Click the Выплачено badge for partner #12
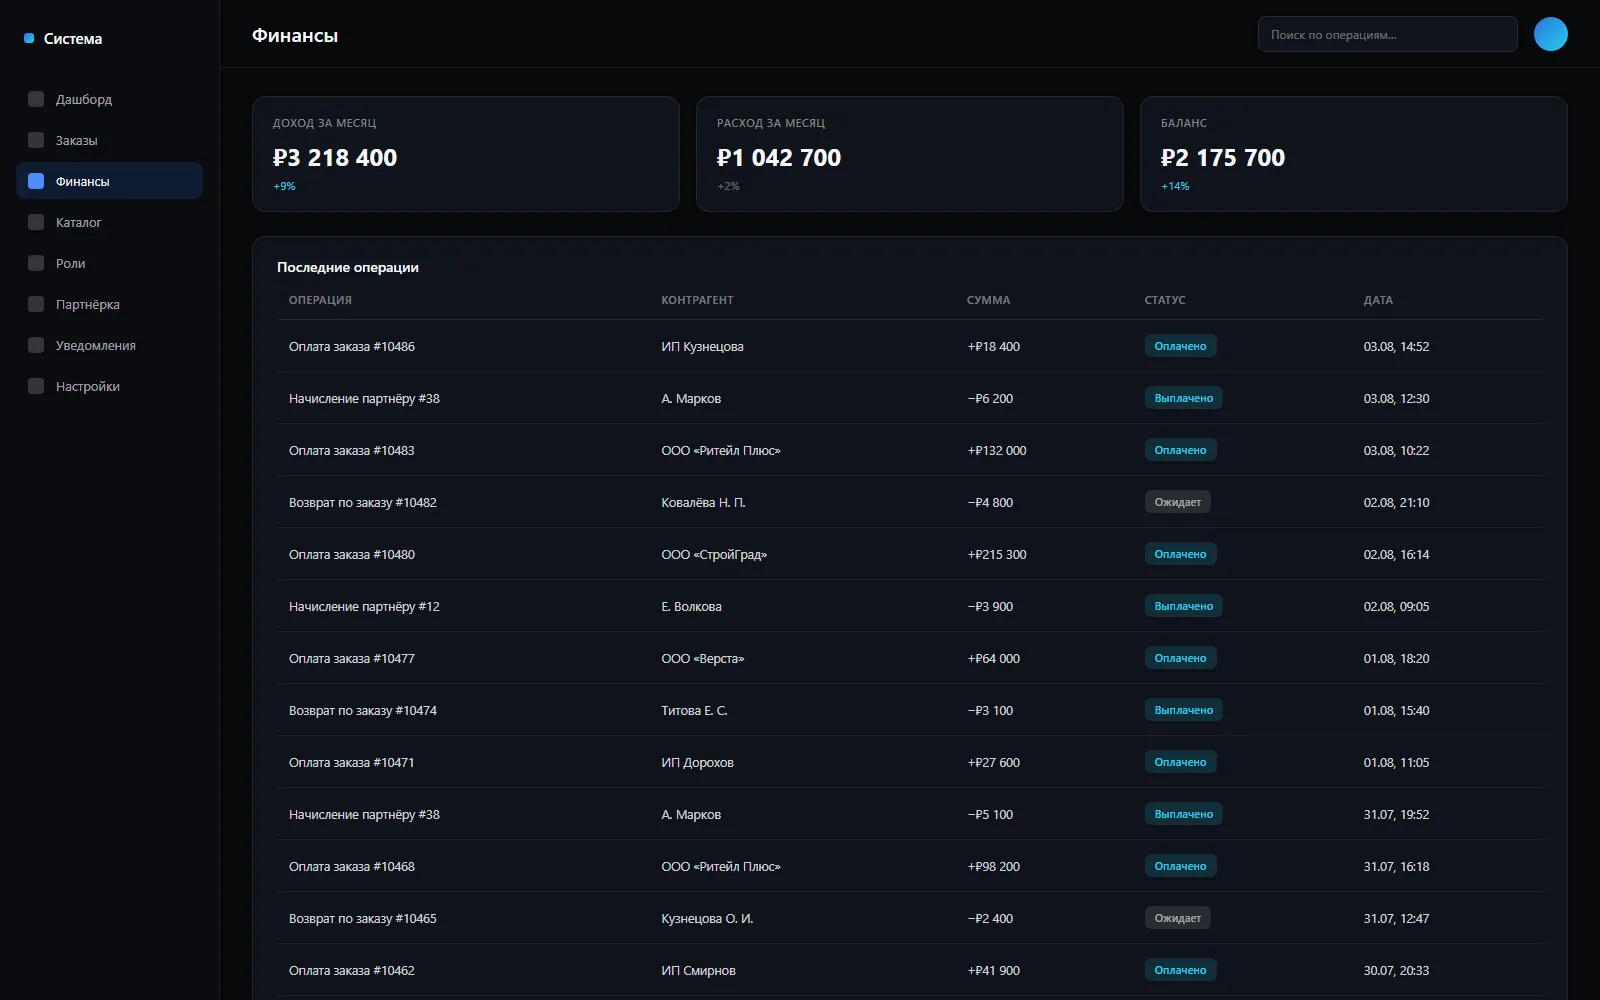This screenshot has height=1000, width=1600. point(1183,606)
